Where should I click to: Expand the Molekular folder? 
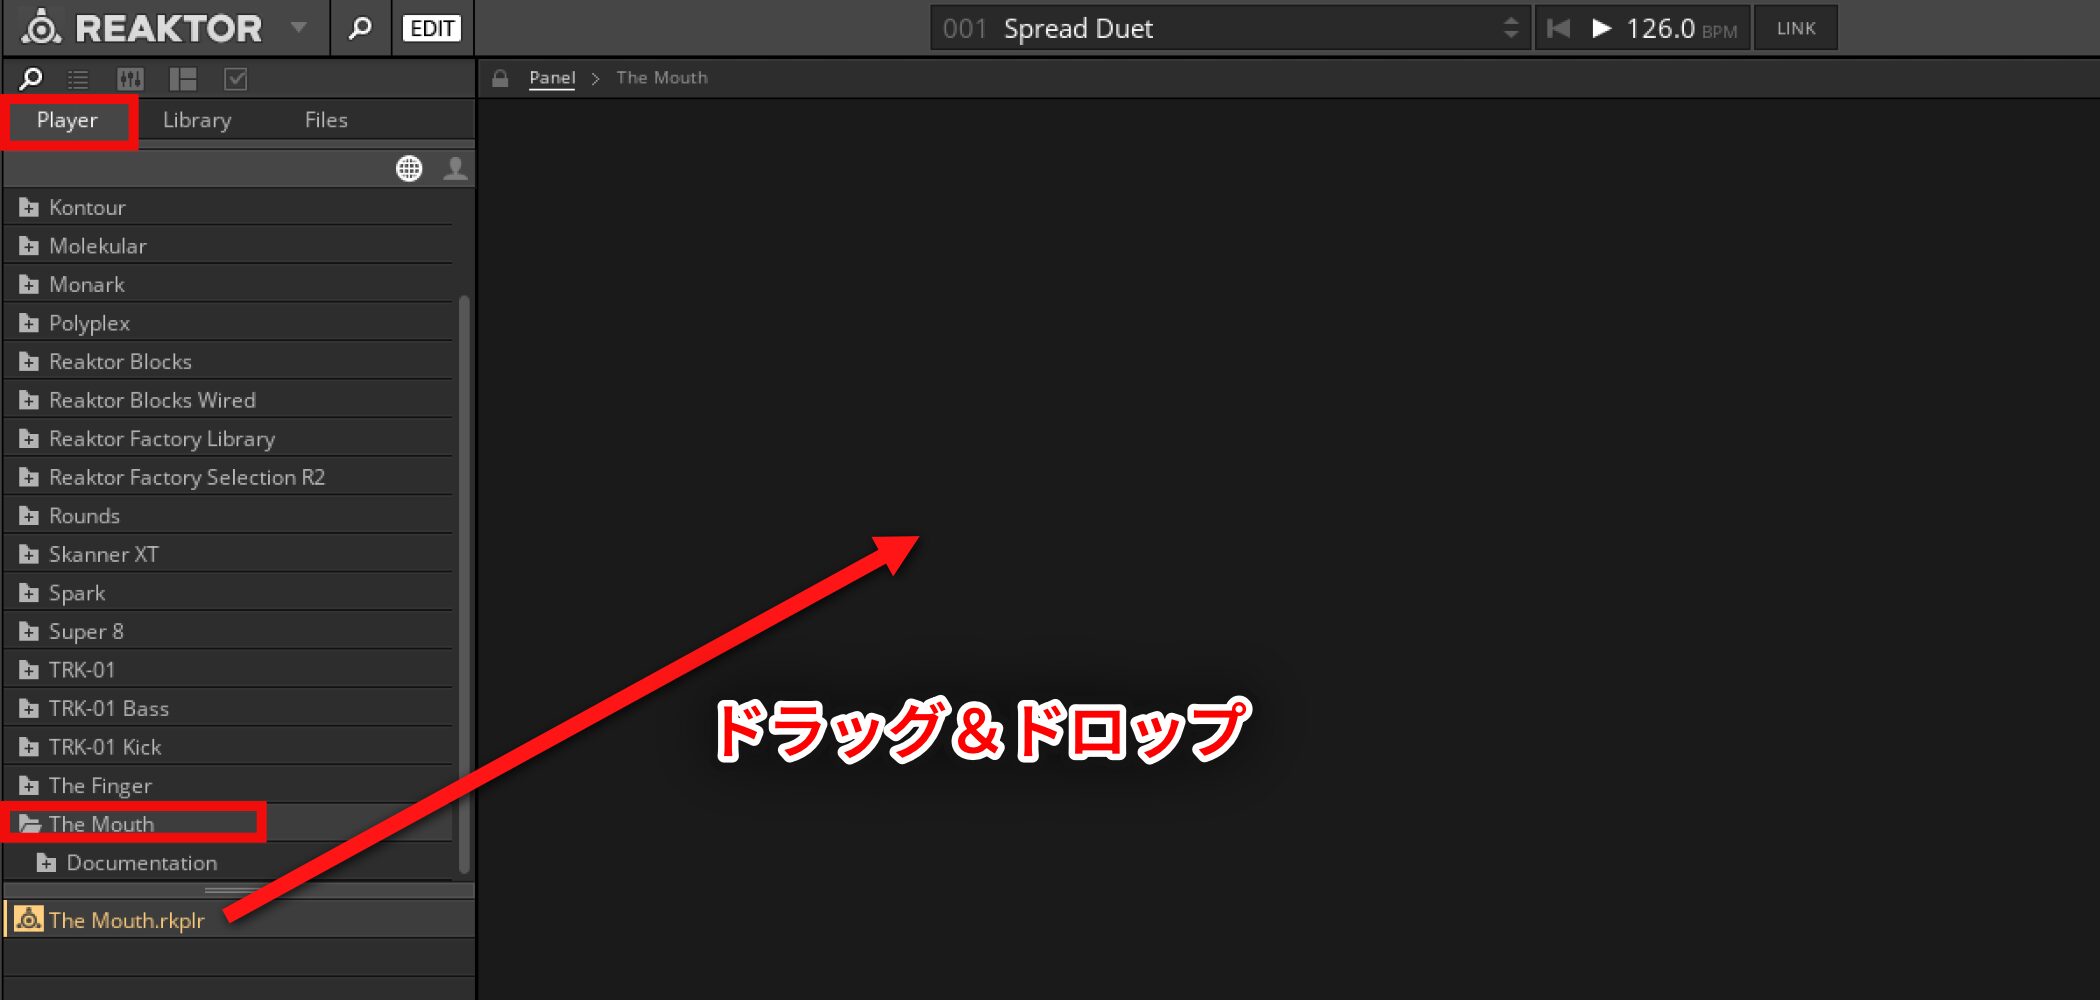(228, 246)
